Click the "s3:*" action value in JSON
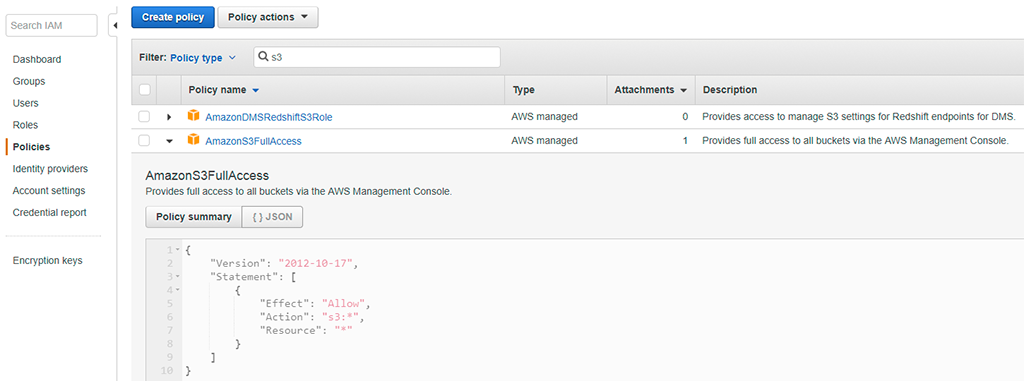 pos(340,317)
